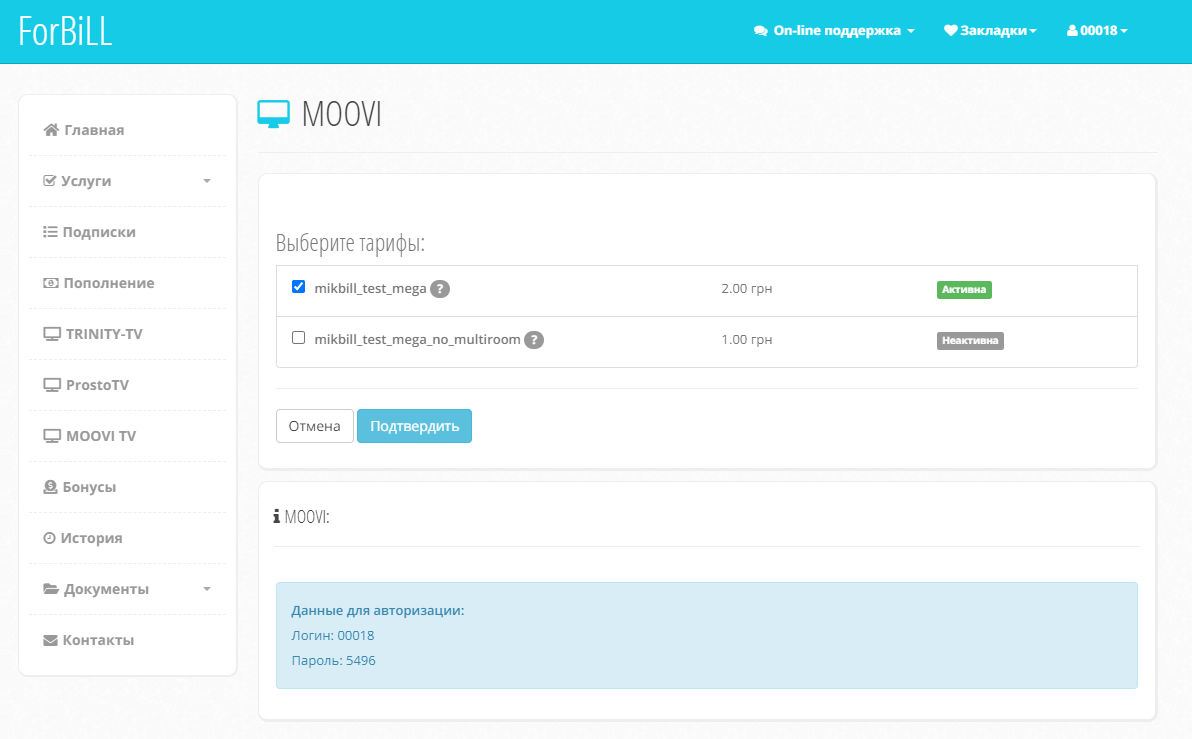Click the clock icon next to История

[49, 538]
